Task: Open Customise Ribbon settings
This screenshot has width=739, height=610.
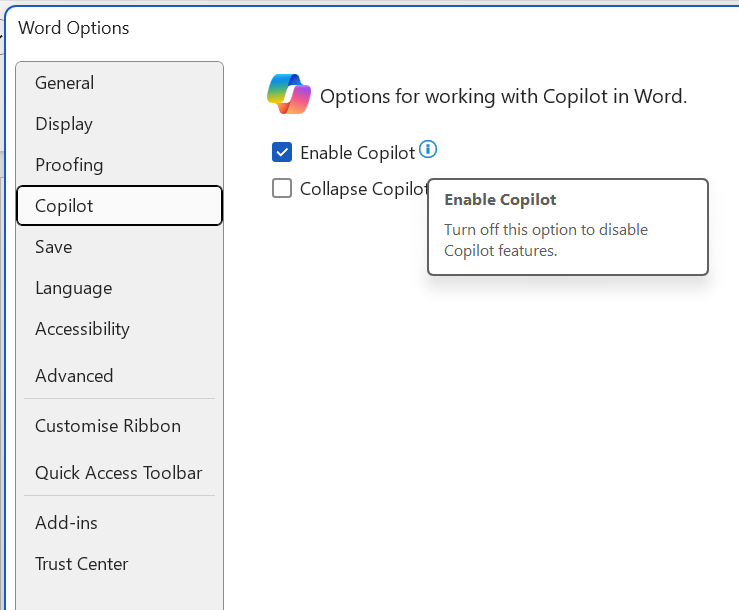Action: tap(119, 426)
